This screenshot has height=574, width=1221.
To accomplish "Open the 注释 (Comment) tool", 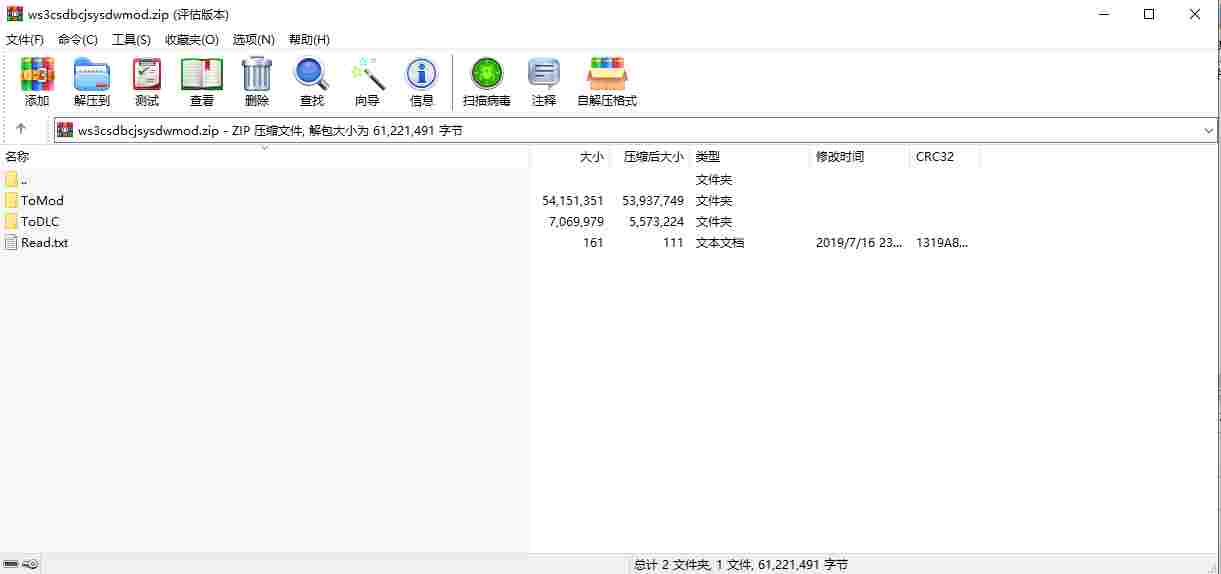I will coord(544,74).
